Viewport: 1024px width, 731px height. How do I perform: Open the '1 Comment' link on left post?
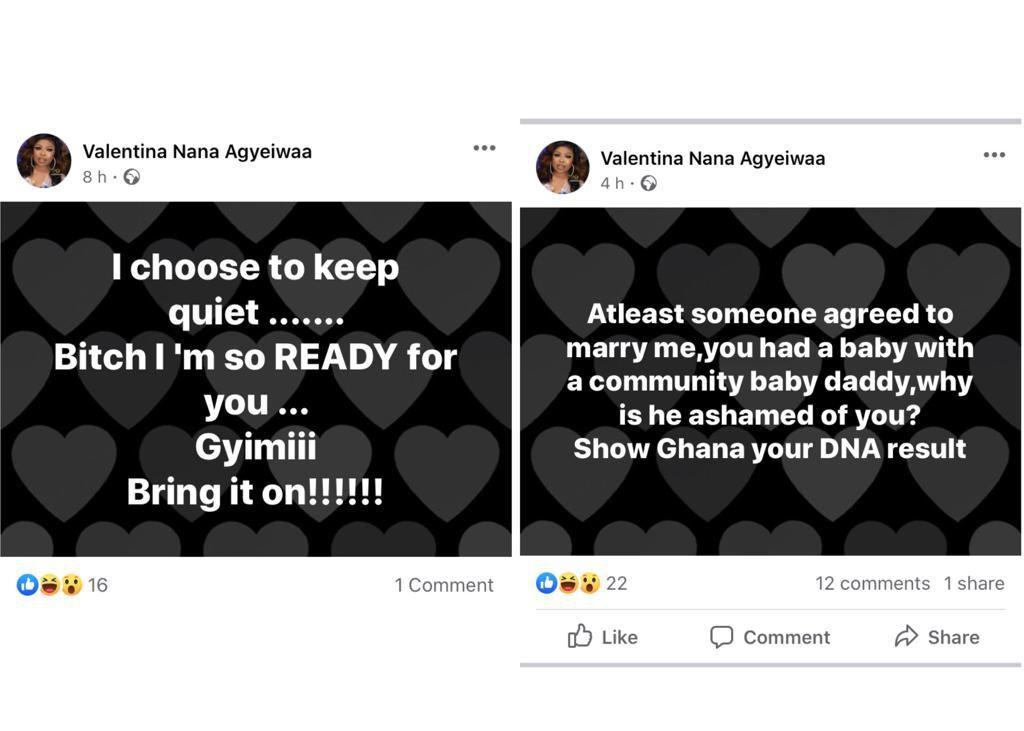pos(444,585)
